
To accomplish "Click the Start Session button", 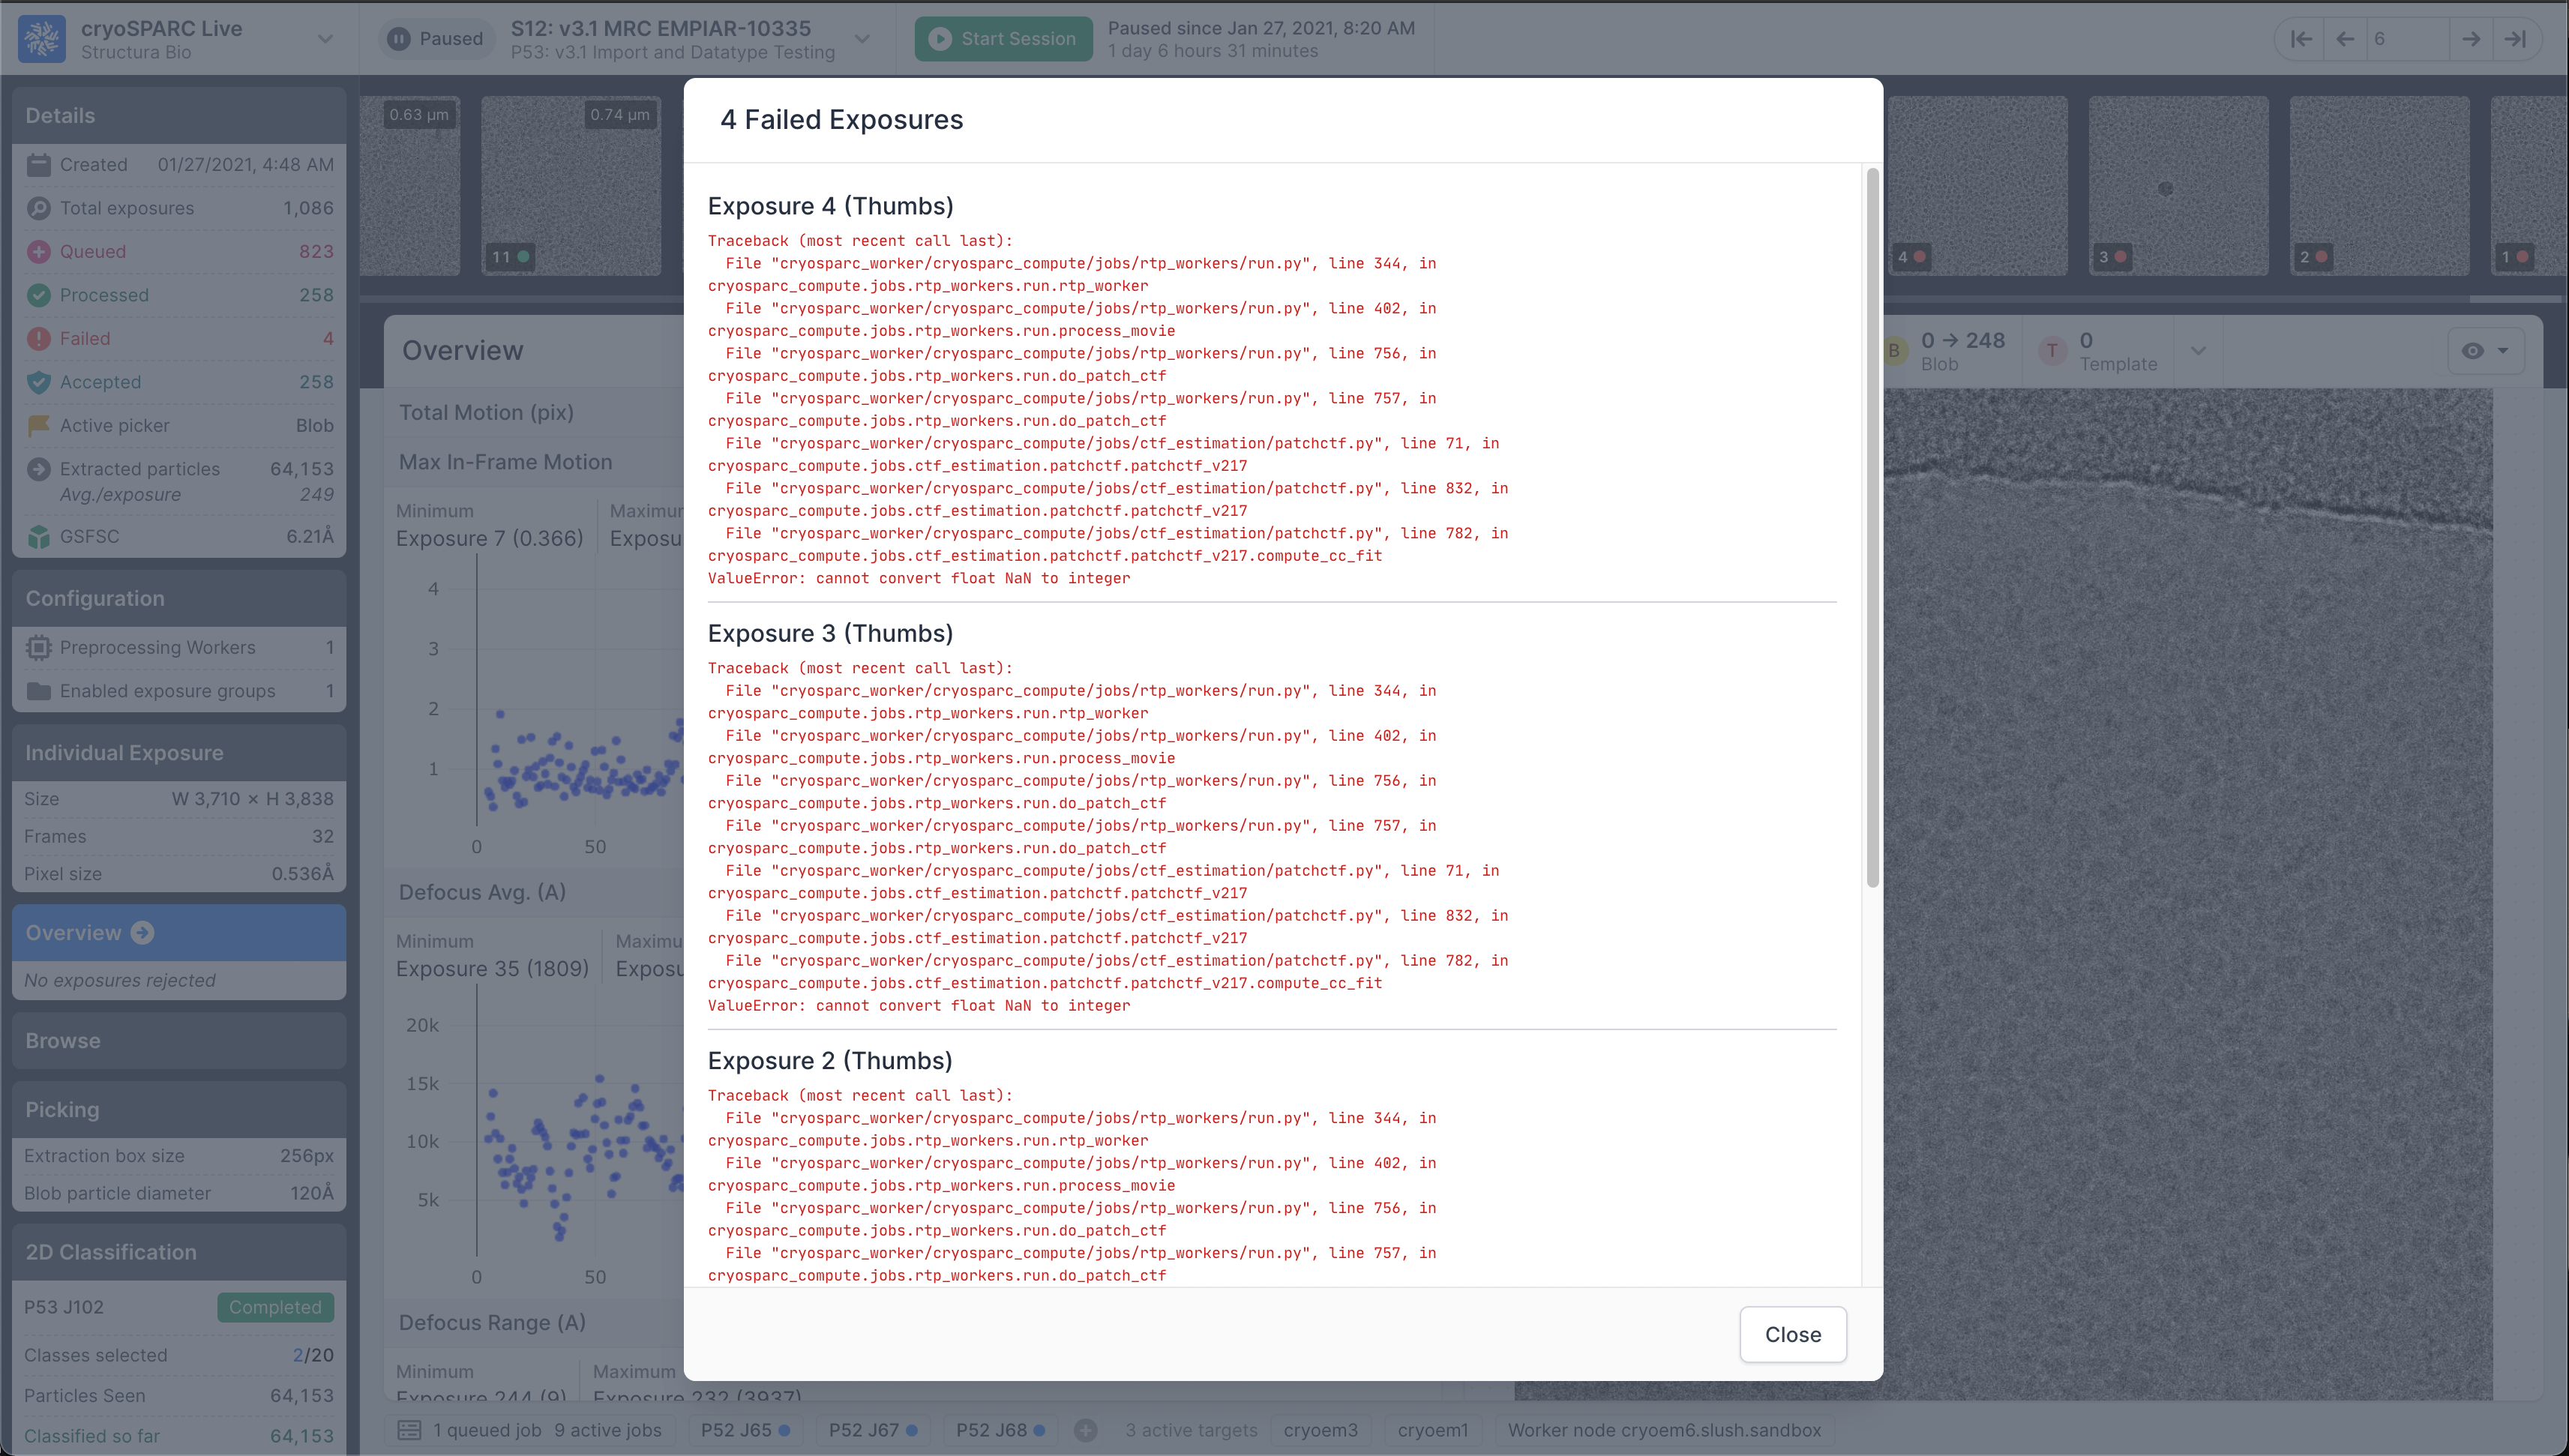I will 1003,39.
